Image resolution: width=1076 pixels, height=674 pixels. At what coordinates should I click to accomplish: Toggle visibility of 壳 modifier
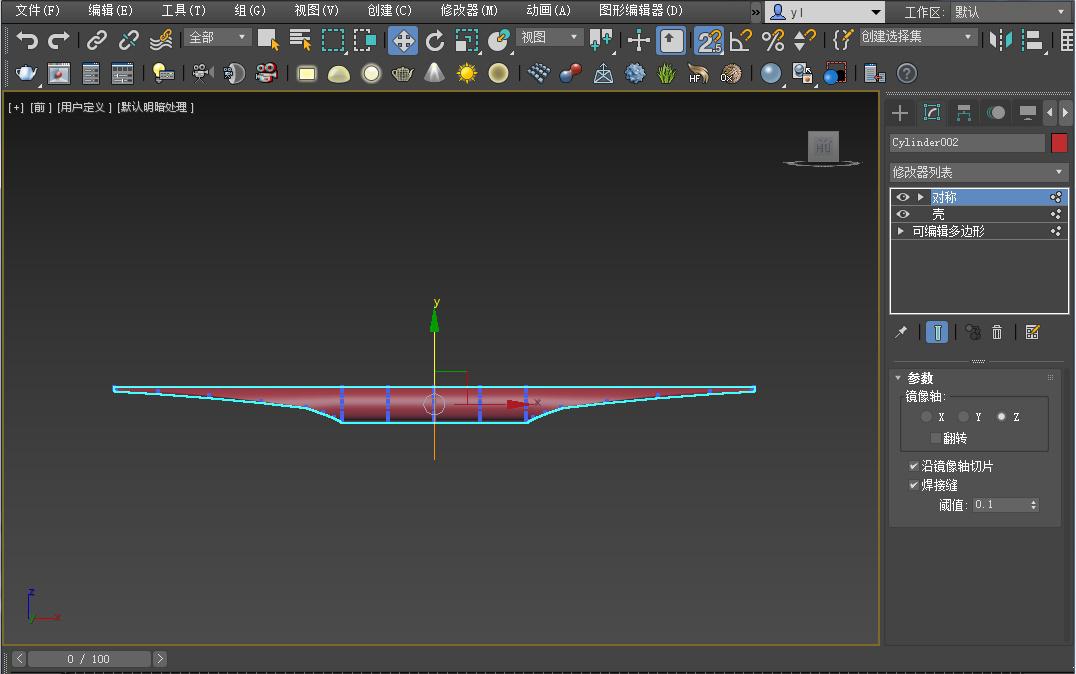[x=902, y=214]
